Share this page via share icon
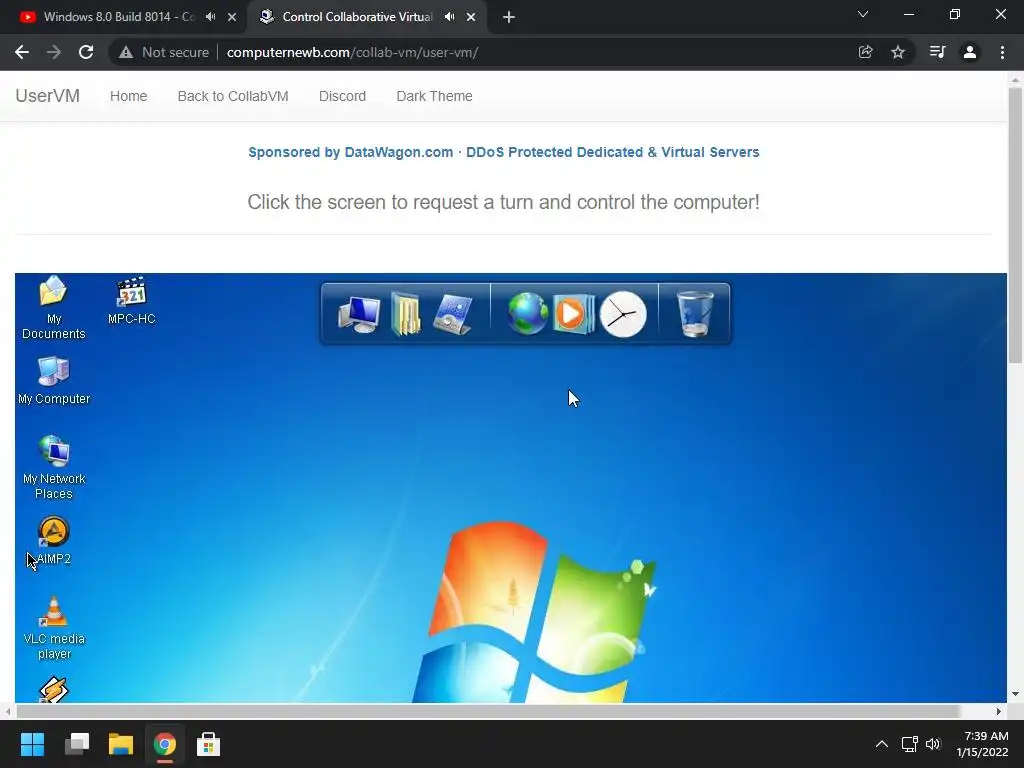 865,52
